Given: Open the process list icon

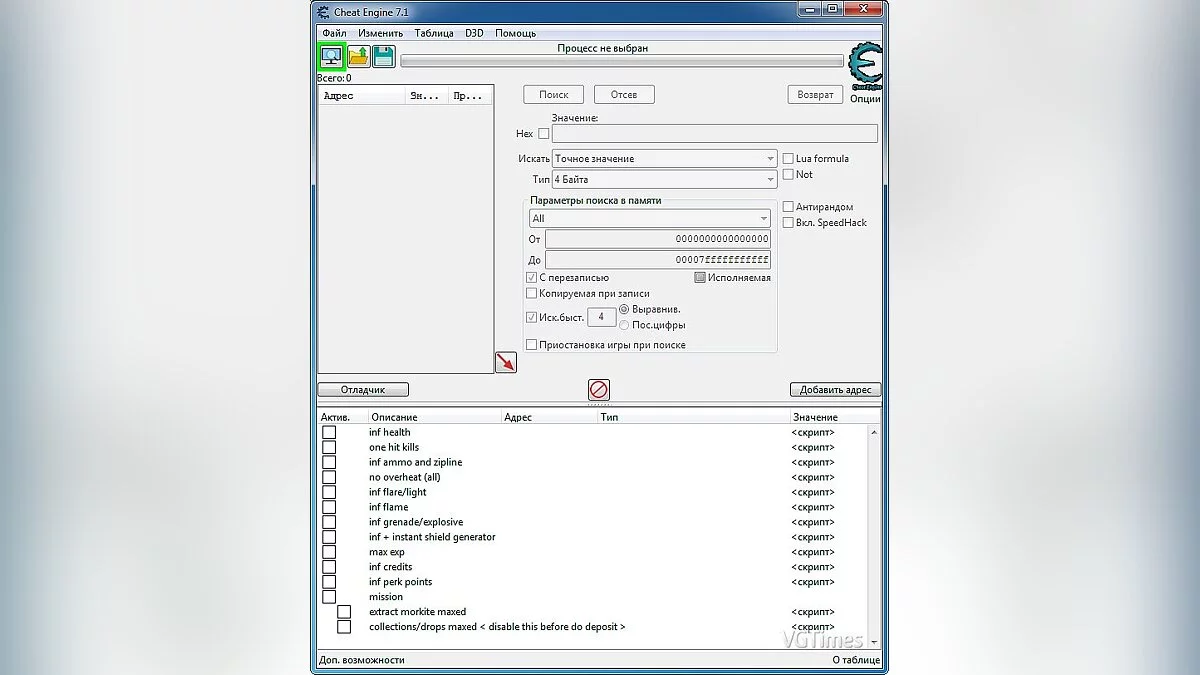Looking at the screenshot, I should point(331,56).
